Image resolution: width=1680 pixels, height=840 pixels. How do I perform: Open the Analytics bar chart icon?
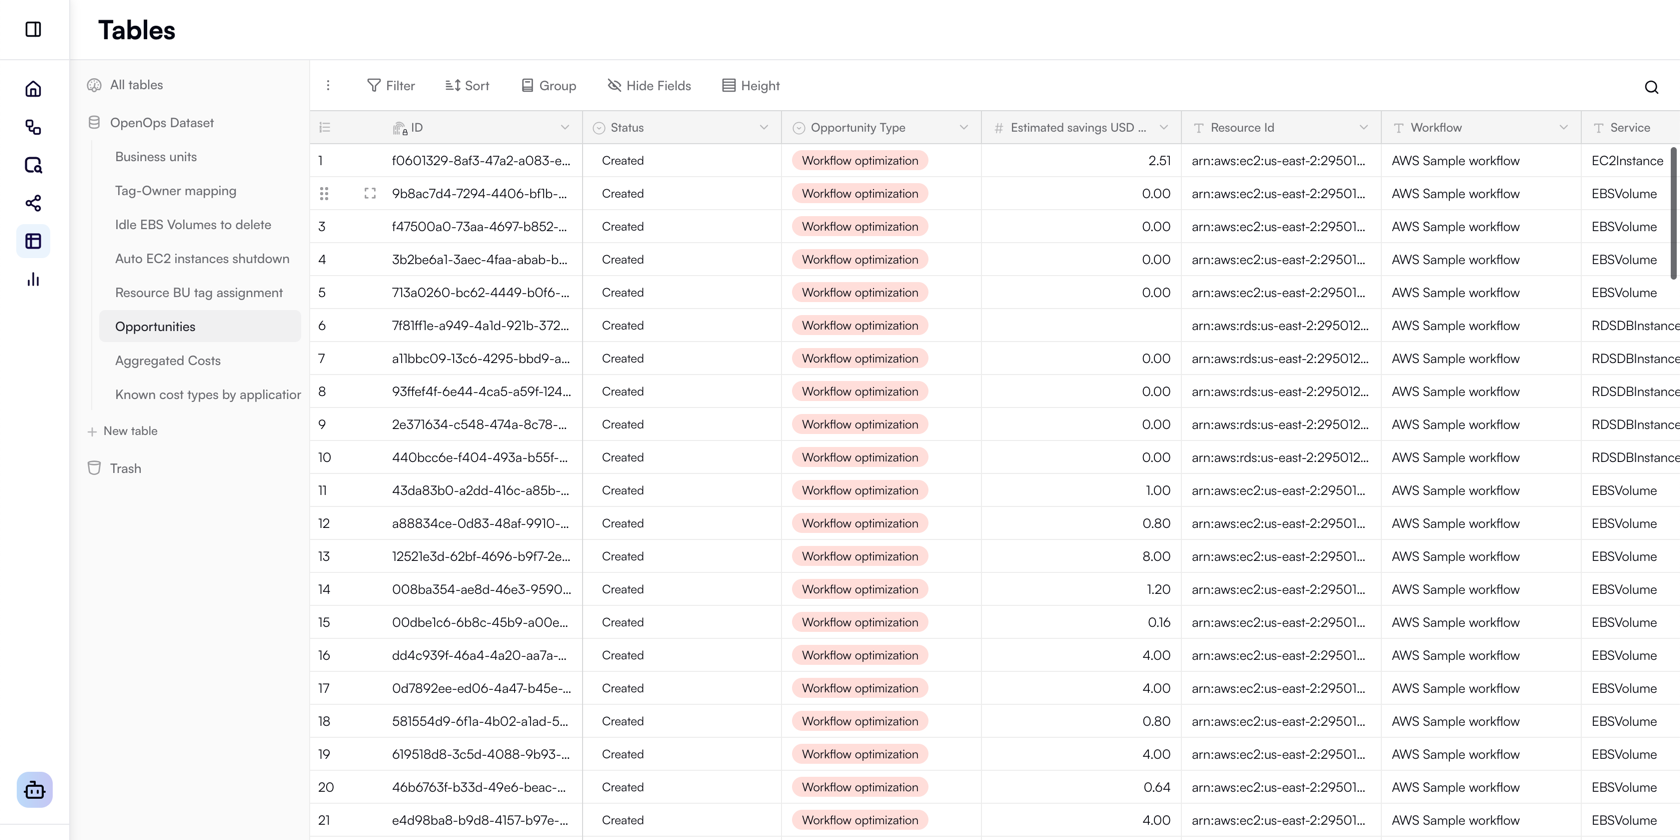[33, 279]
